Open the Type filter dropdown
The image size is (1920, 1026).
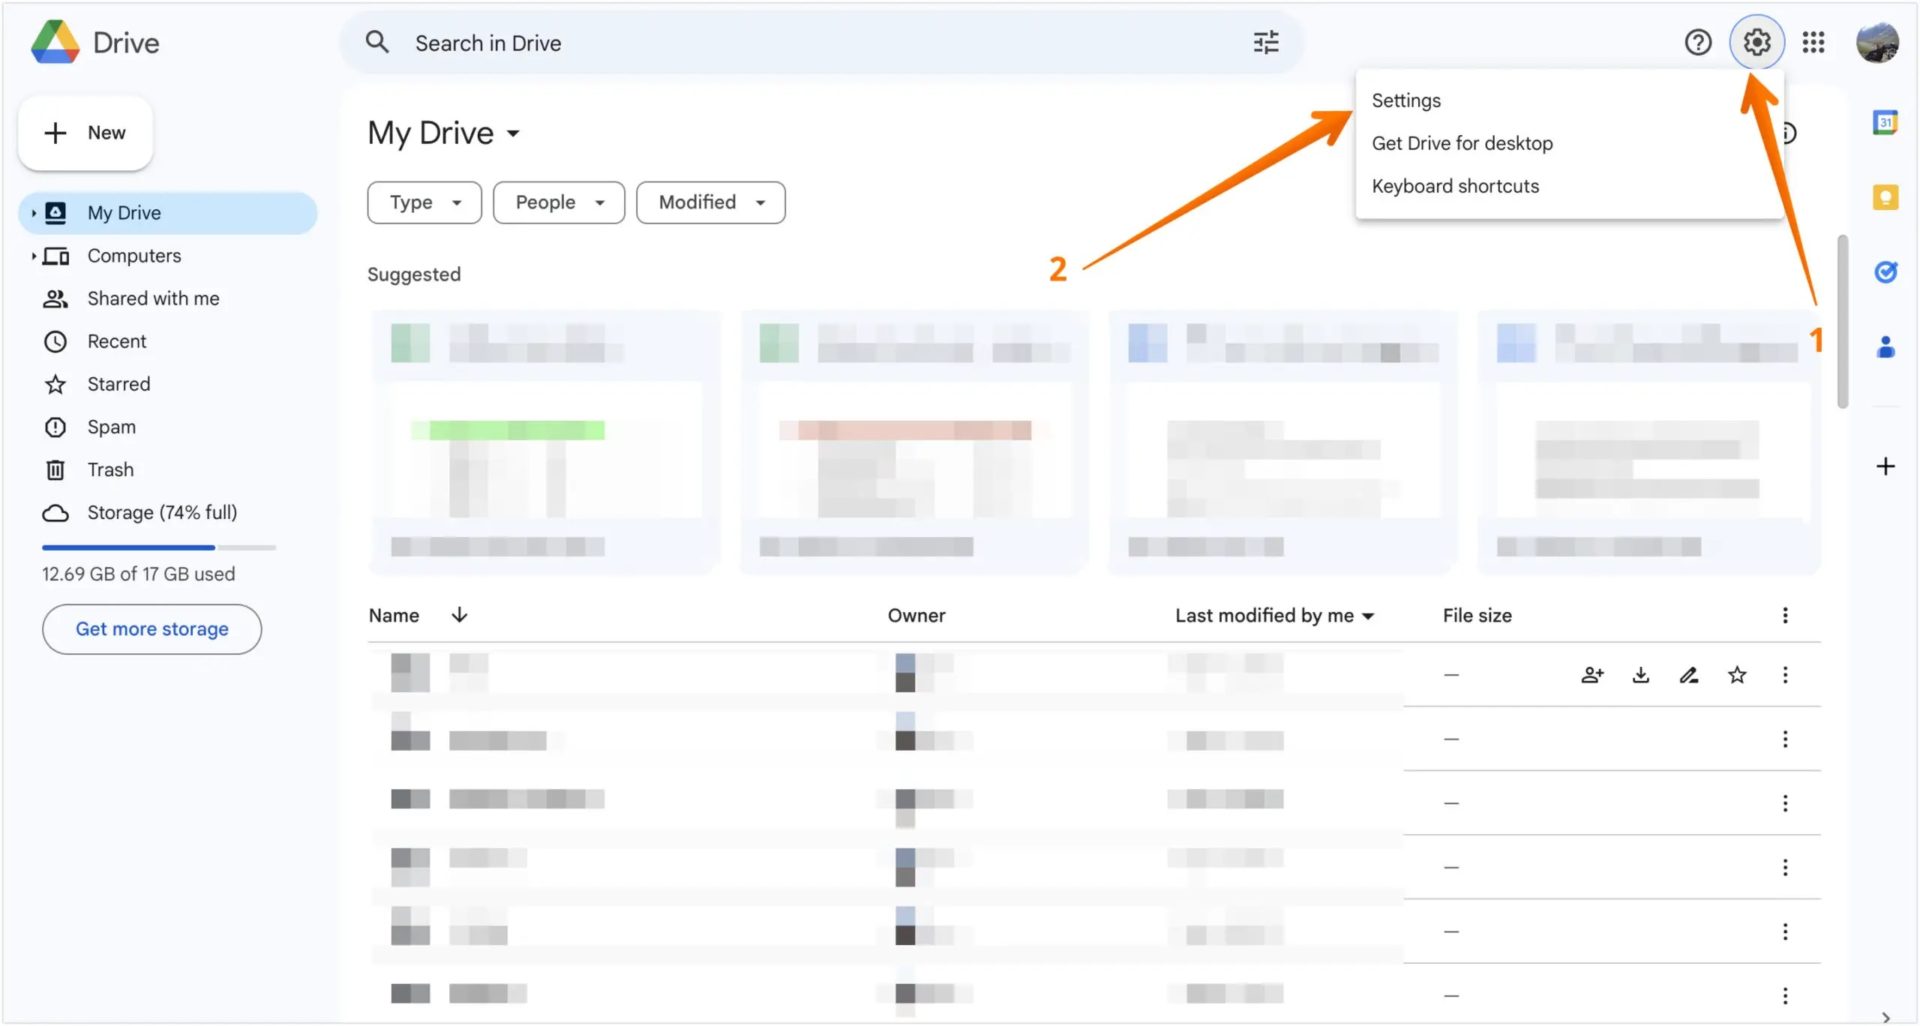423,202
